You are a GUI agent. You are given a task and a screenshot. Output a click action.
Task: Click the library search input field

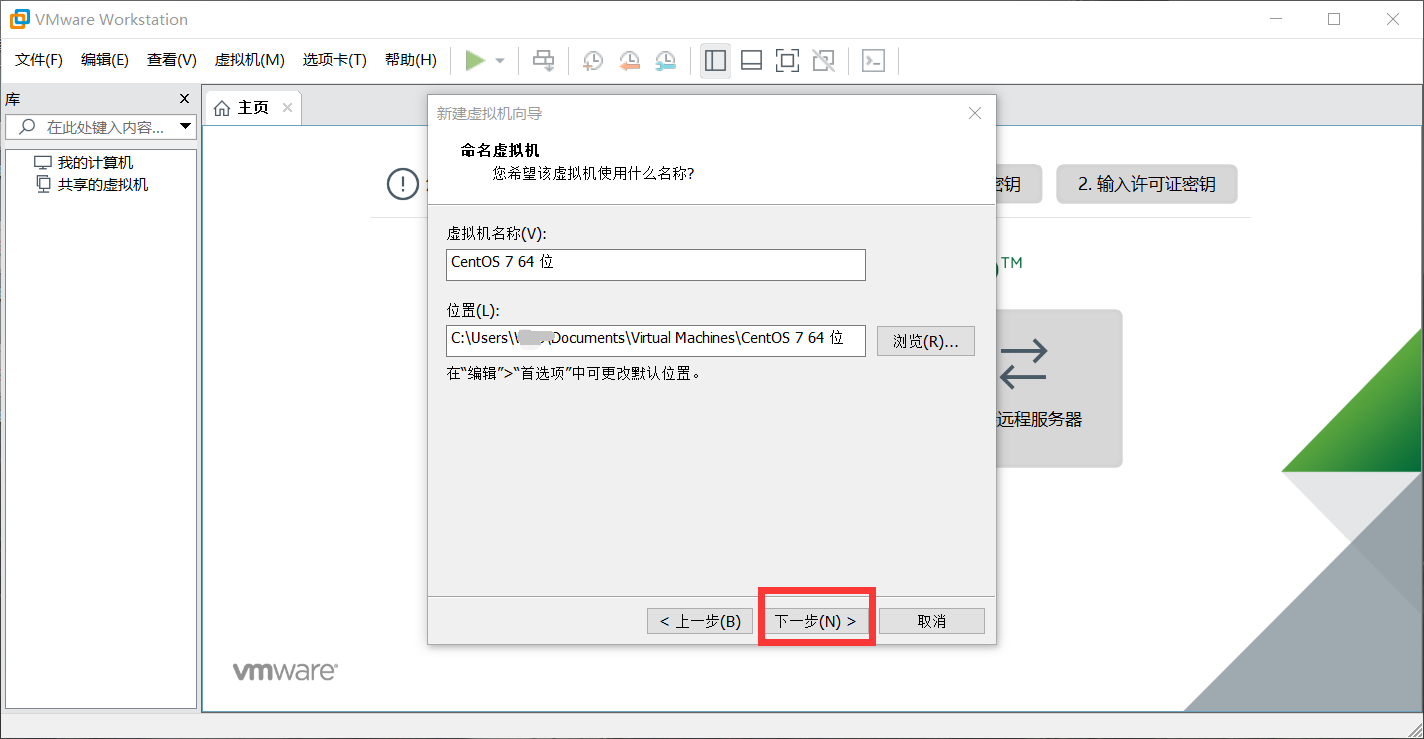100,127
